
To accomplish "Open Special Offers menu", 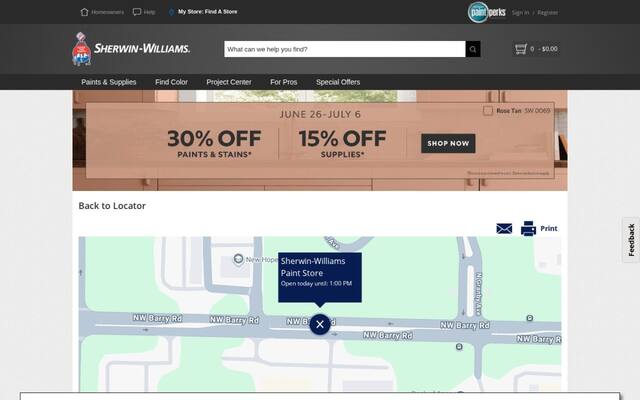I will (x=338, y=82).
